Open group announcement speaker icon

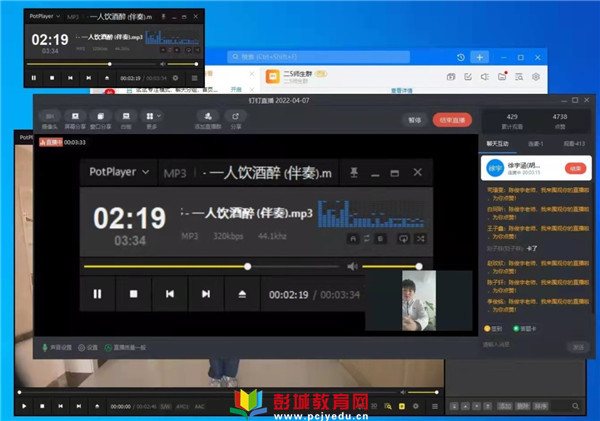click(484, 77)
